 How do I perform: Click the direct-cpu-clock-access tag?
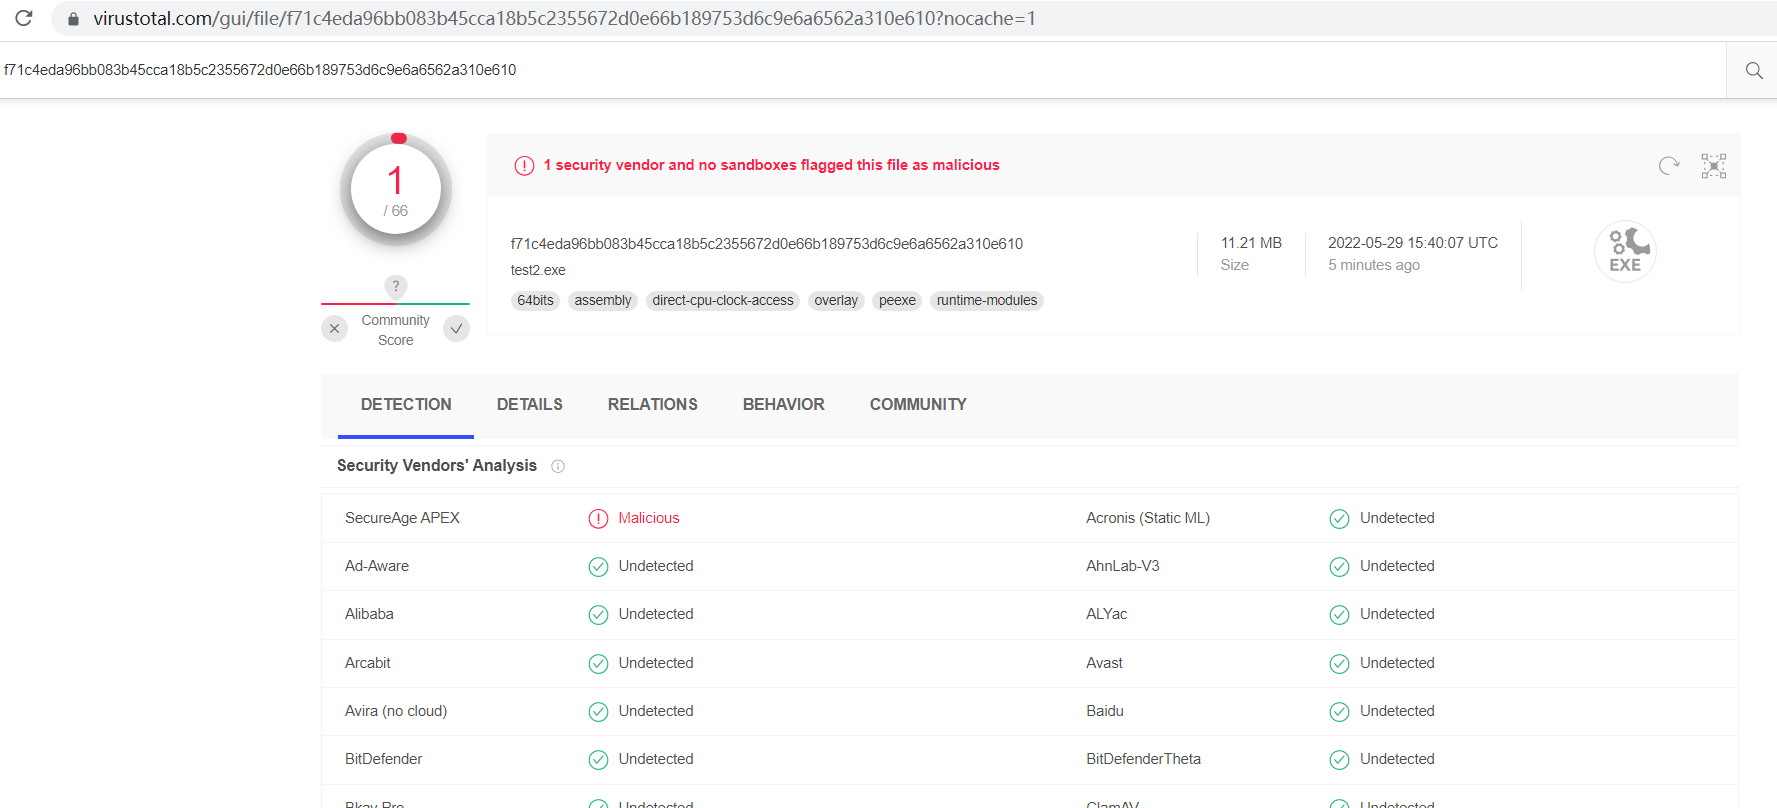coord(723,301)
